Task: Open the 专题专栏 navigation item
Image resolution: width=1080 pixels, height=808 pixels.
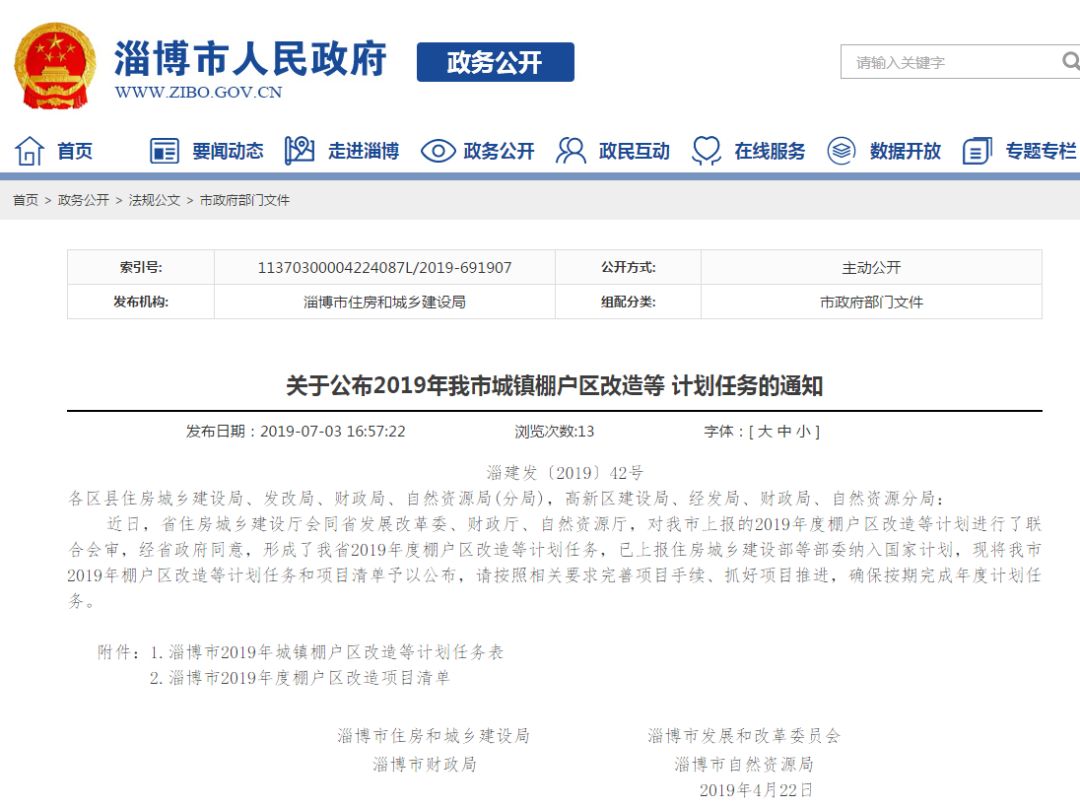Action: (x=1041, y=151)
